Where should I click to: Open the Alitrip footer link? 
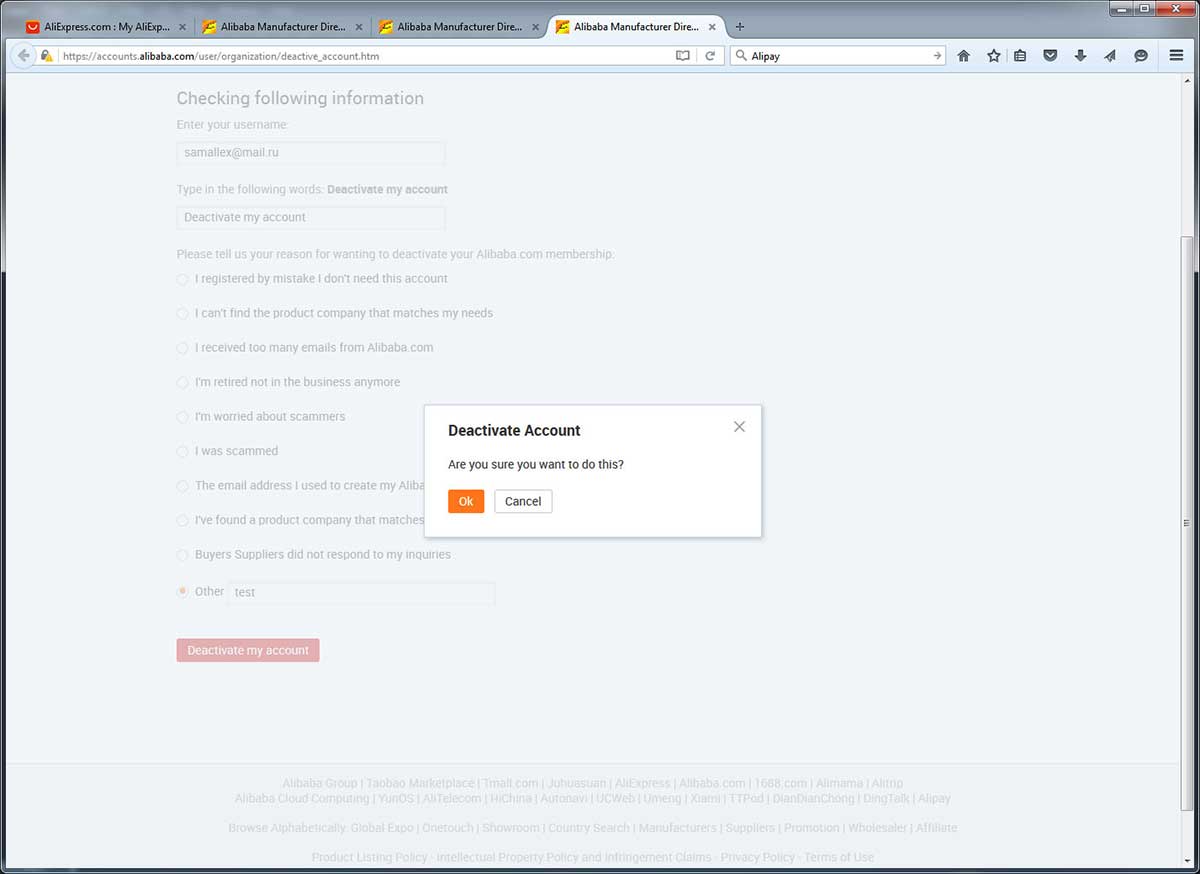pos(887,783)
